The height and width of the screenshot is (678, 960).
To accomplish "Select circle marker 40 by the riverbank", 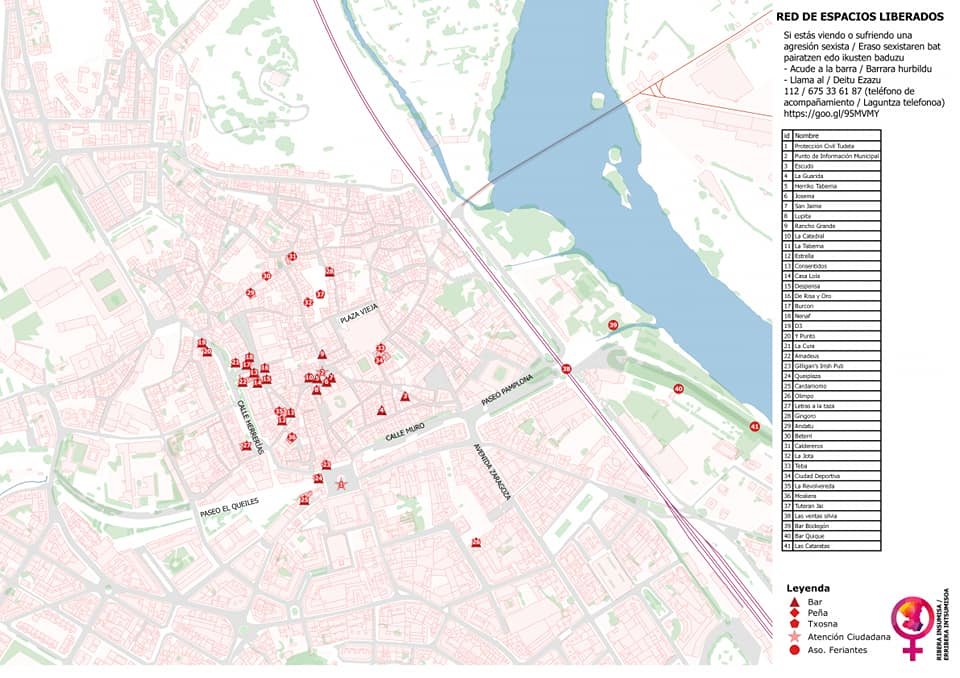I will click(x=678, y=389).
